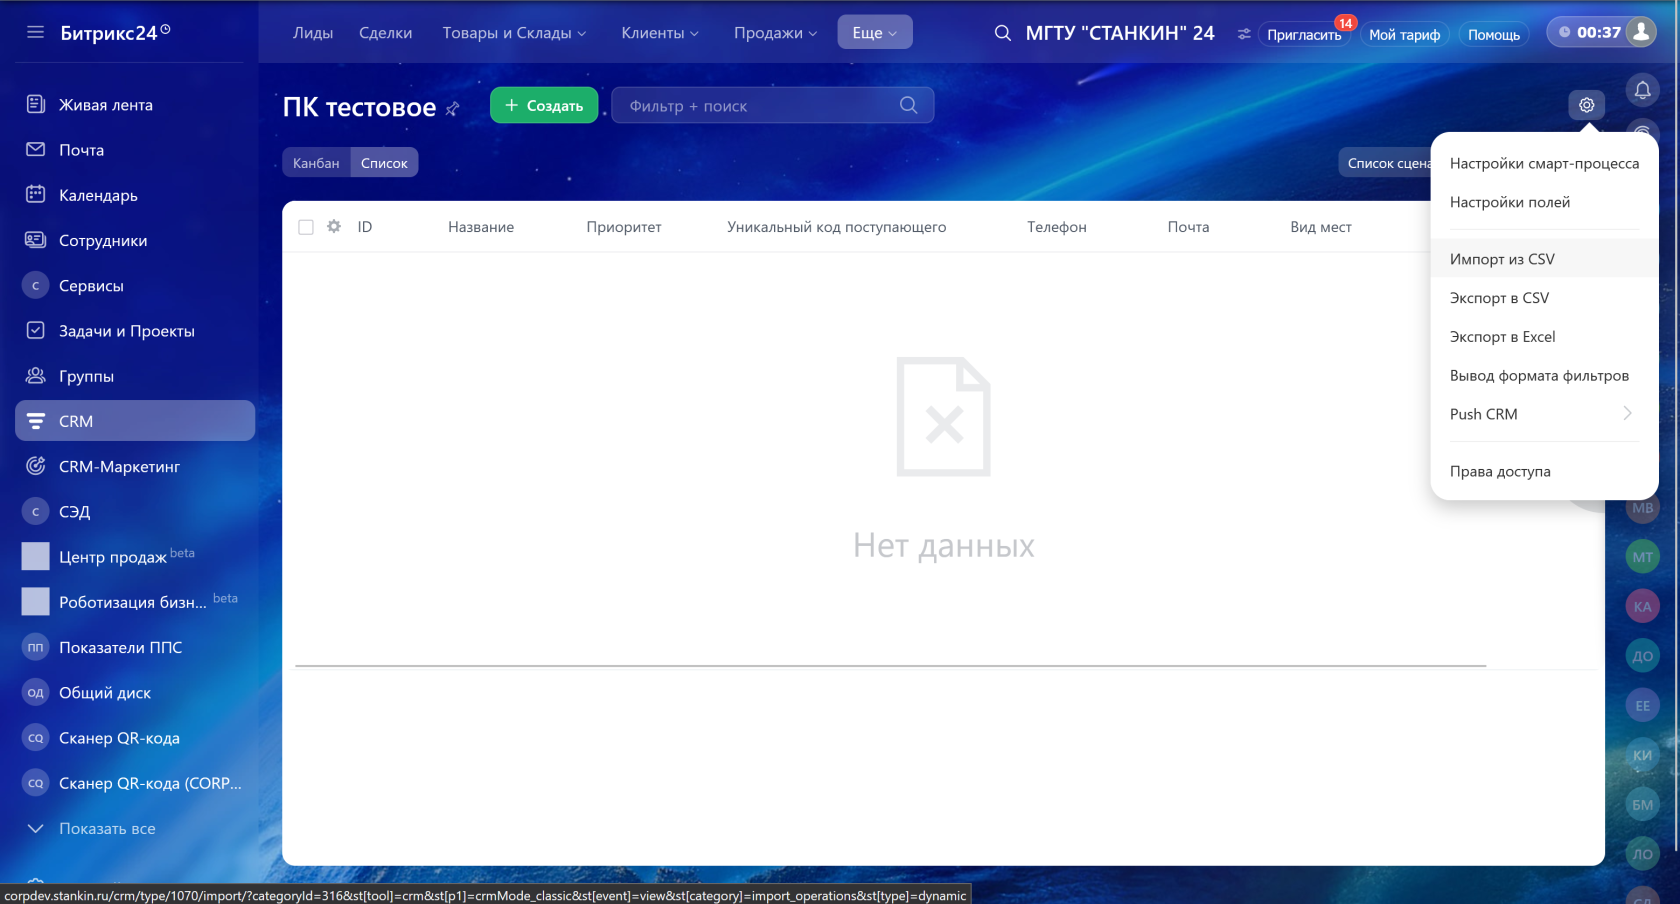Open Почта envelope icon in sidebar
This screenshot has height=904, width=1680.
[x=35, y=149]
